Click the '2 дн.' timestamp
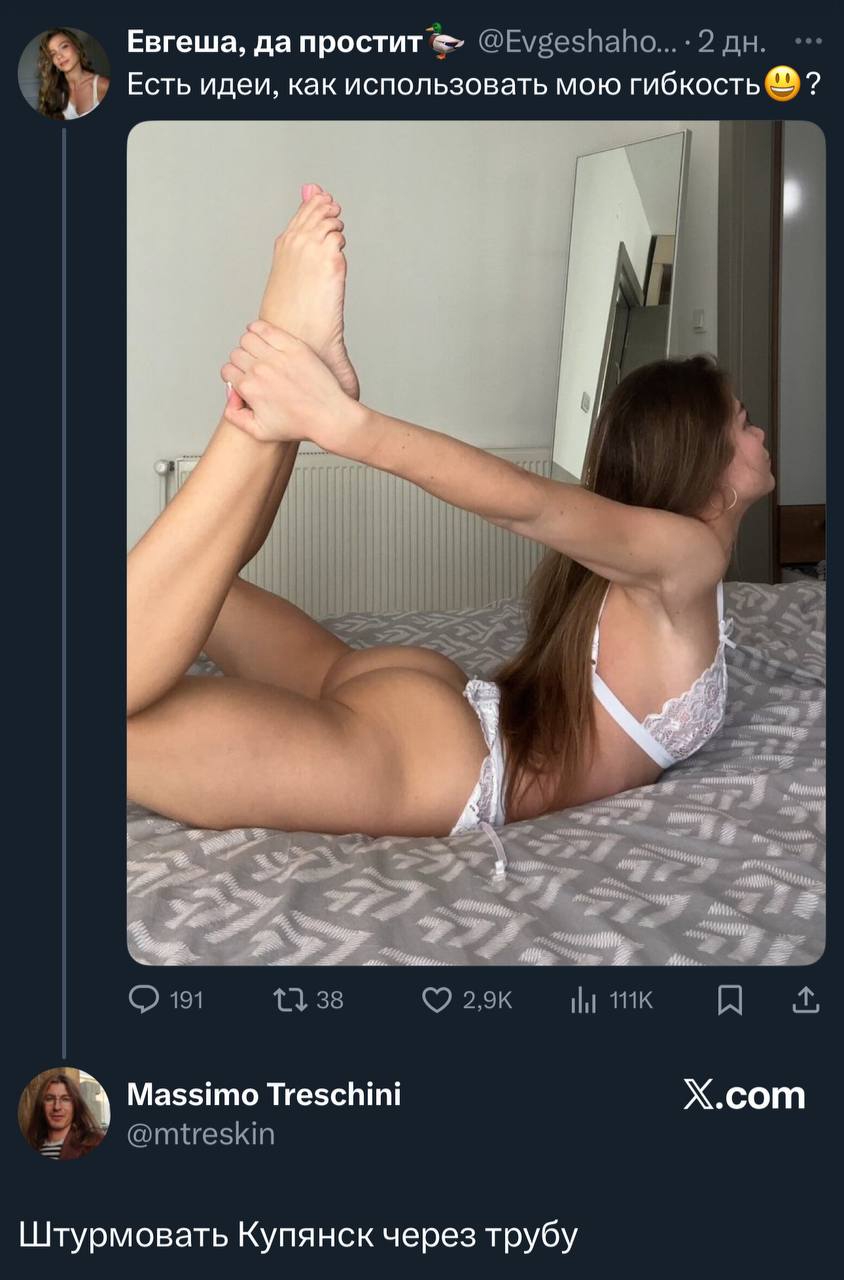 (x=732, y=43)
